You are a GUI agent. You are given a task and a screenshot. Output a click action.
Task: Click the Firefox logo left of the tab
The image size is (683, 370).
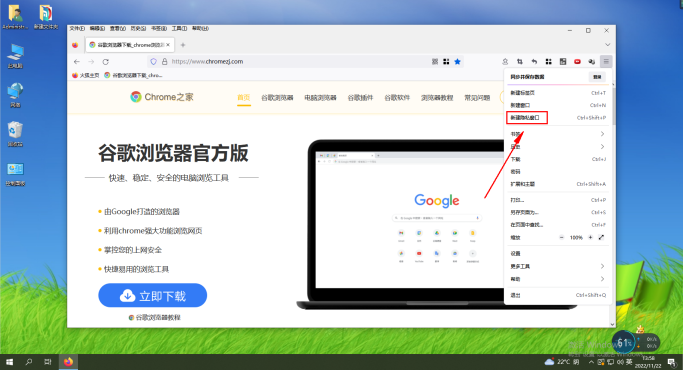click(x=75, y=45)
